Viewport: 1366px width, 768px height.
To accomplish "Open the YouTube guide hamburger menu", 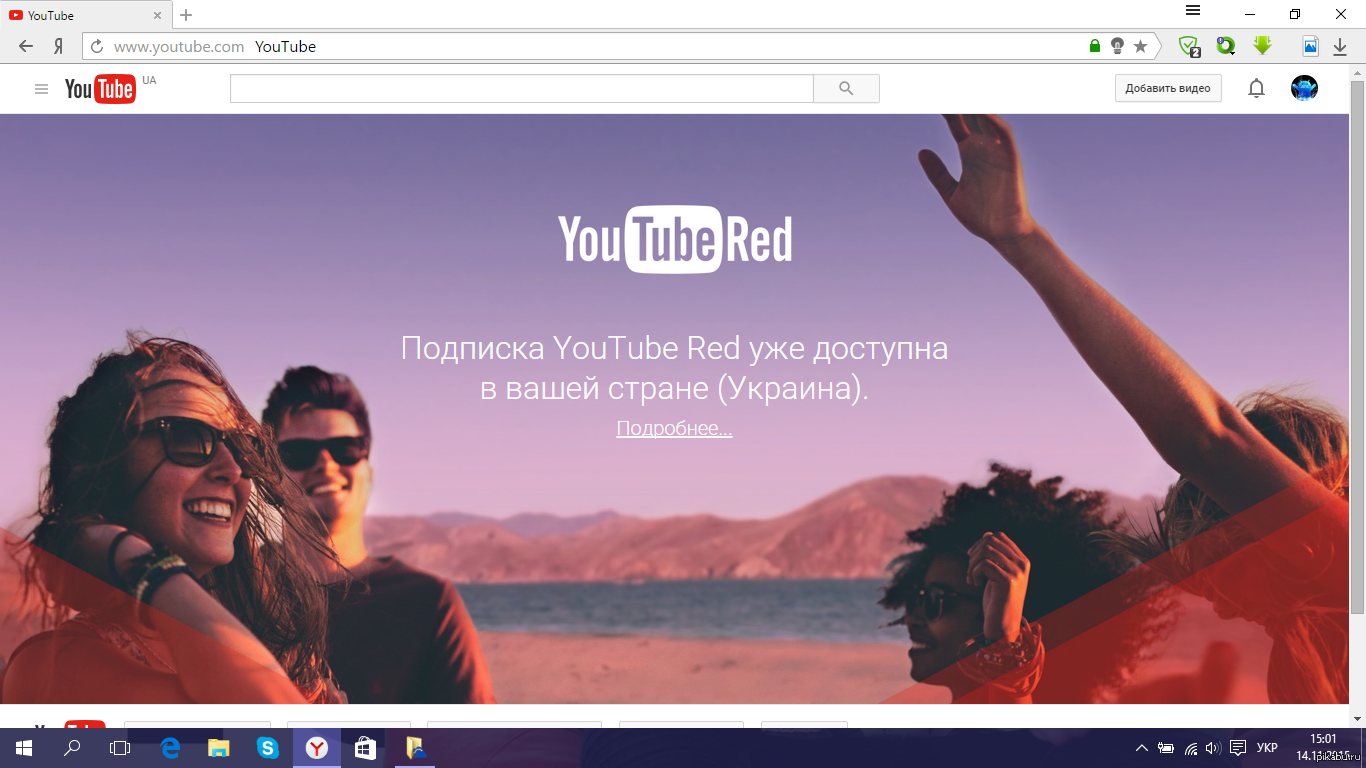I will pos(41,89).
